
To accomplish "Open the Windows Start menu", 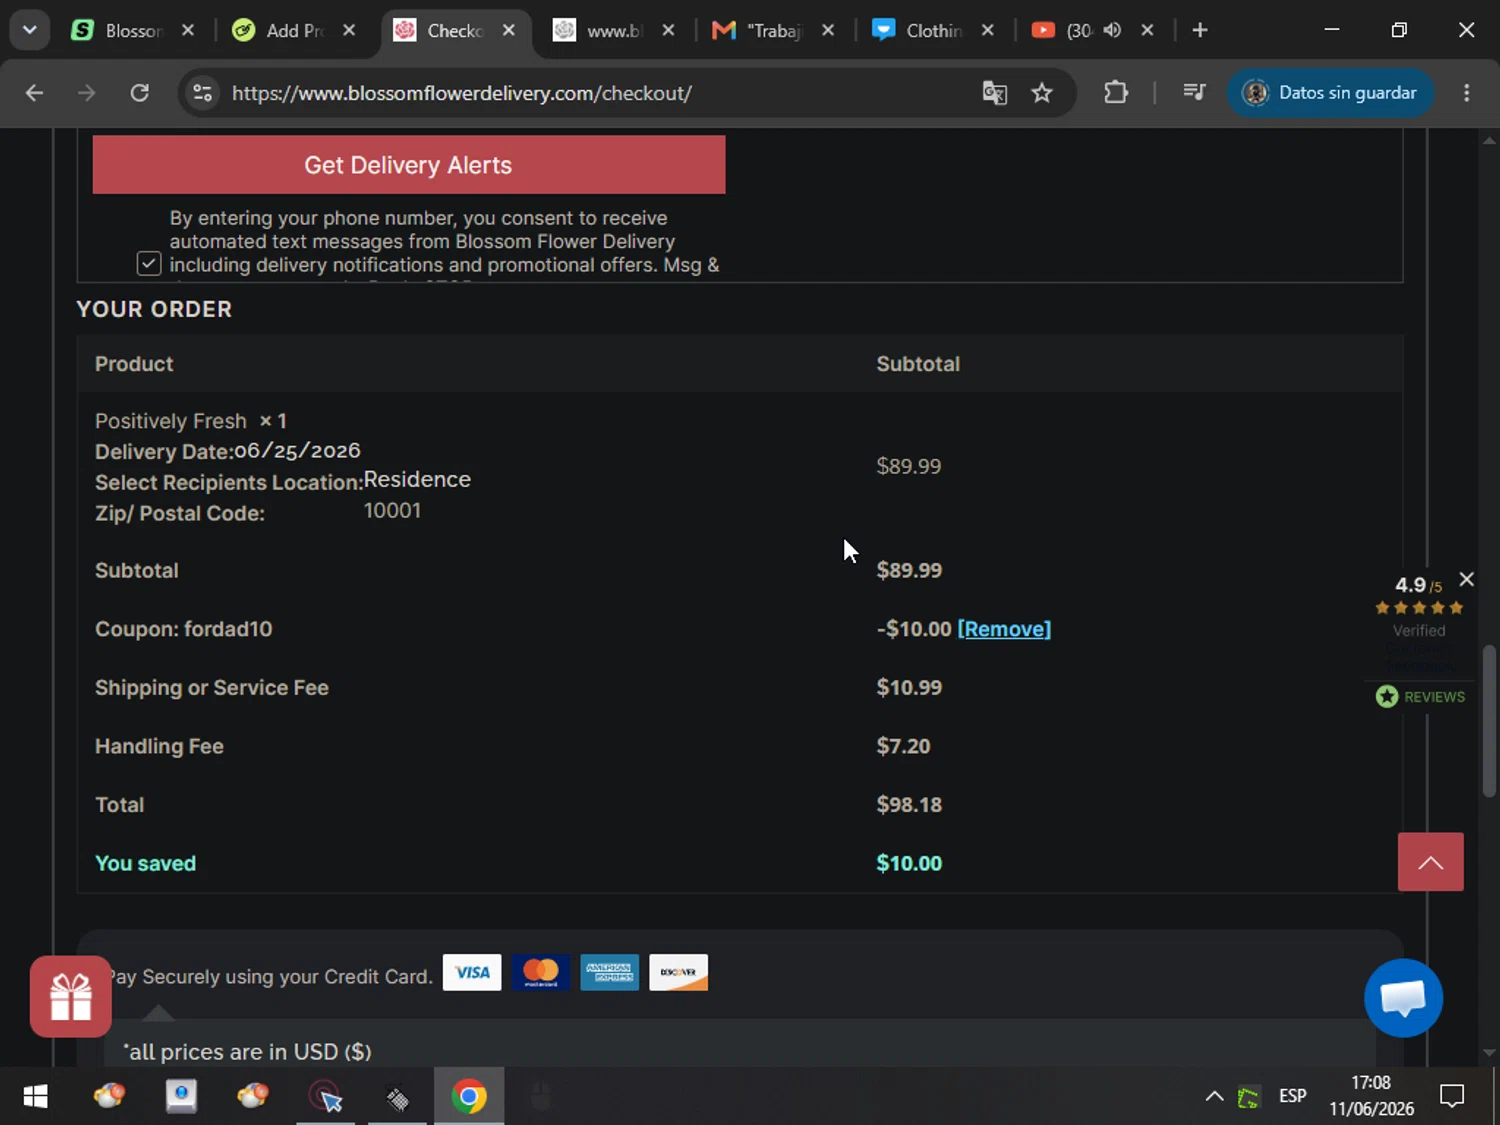I will coord(35,1097).
